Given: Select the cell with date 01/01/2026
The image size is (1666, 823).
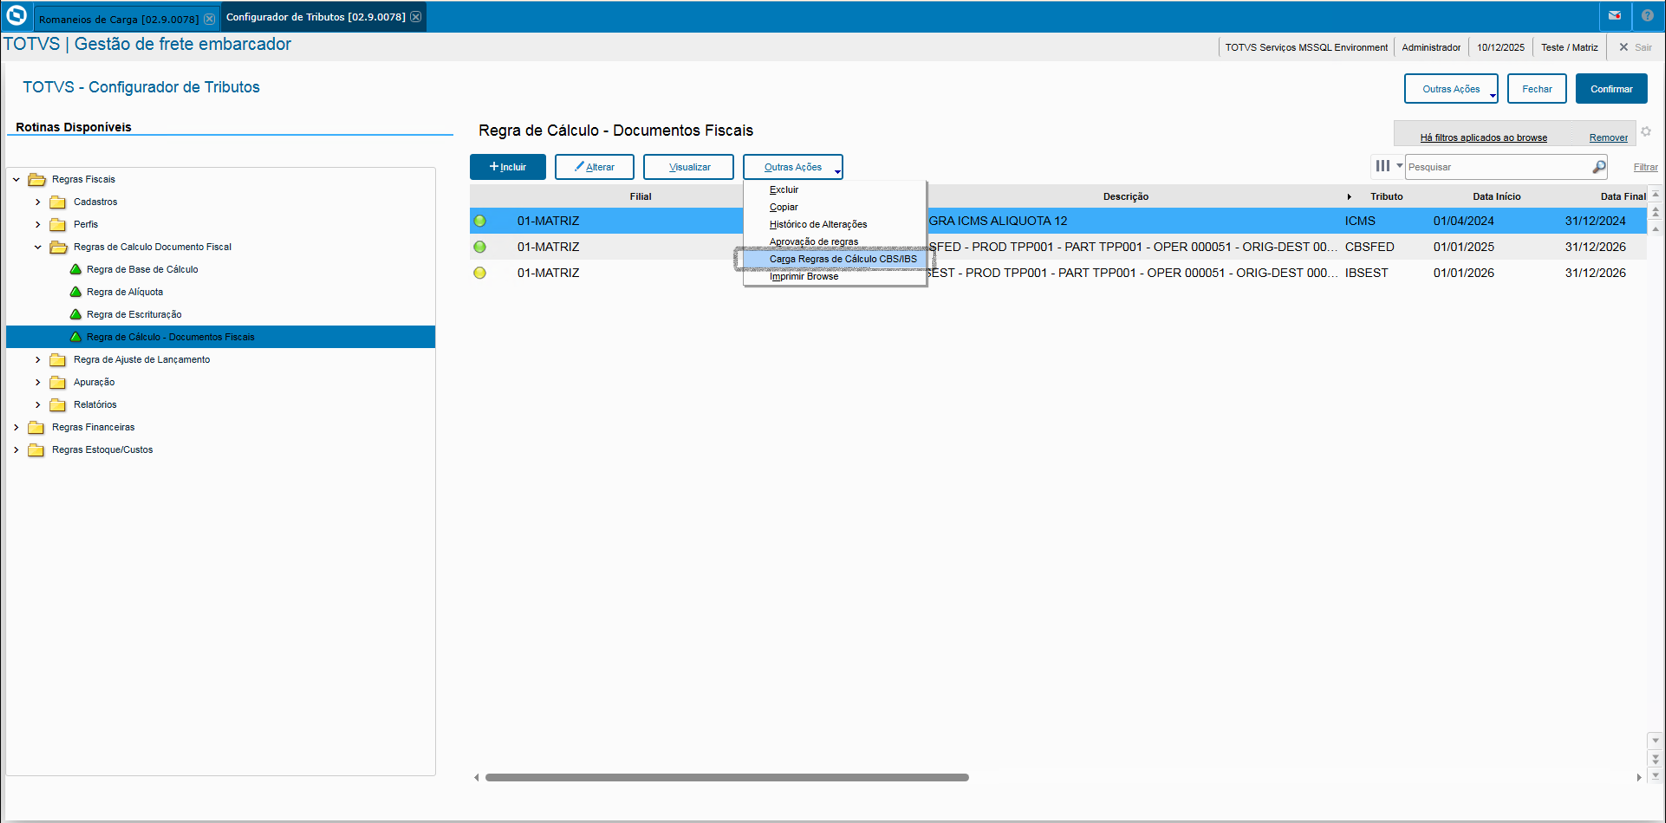Looking at the screenshot, I should pyautogui.click(x=1463, y=273).
